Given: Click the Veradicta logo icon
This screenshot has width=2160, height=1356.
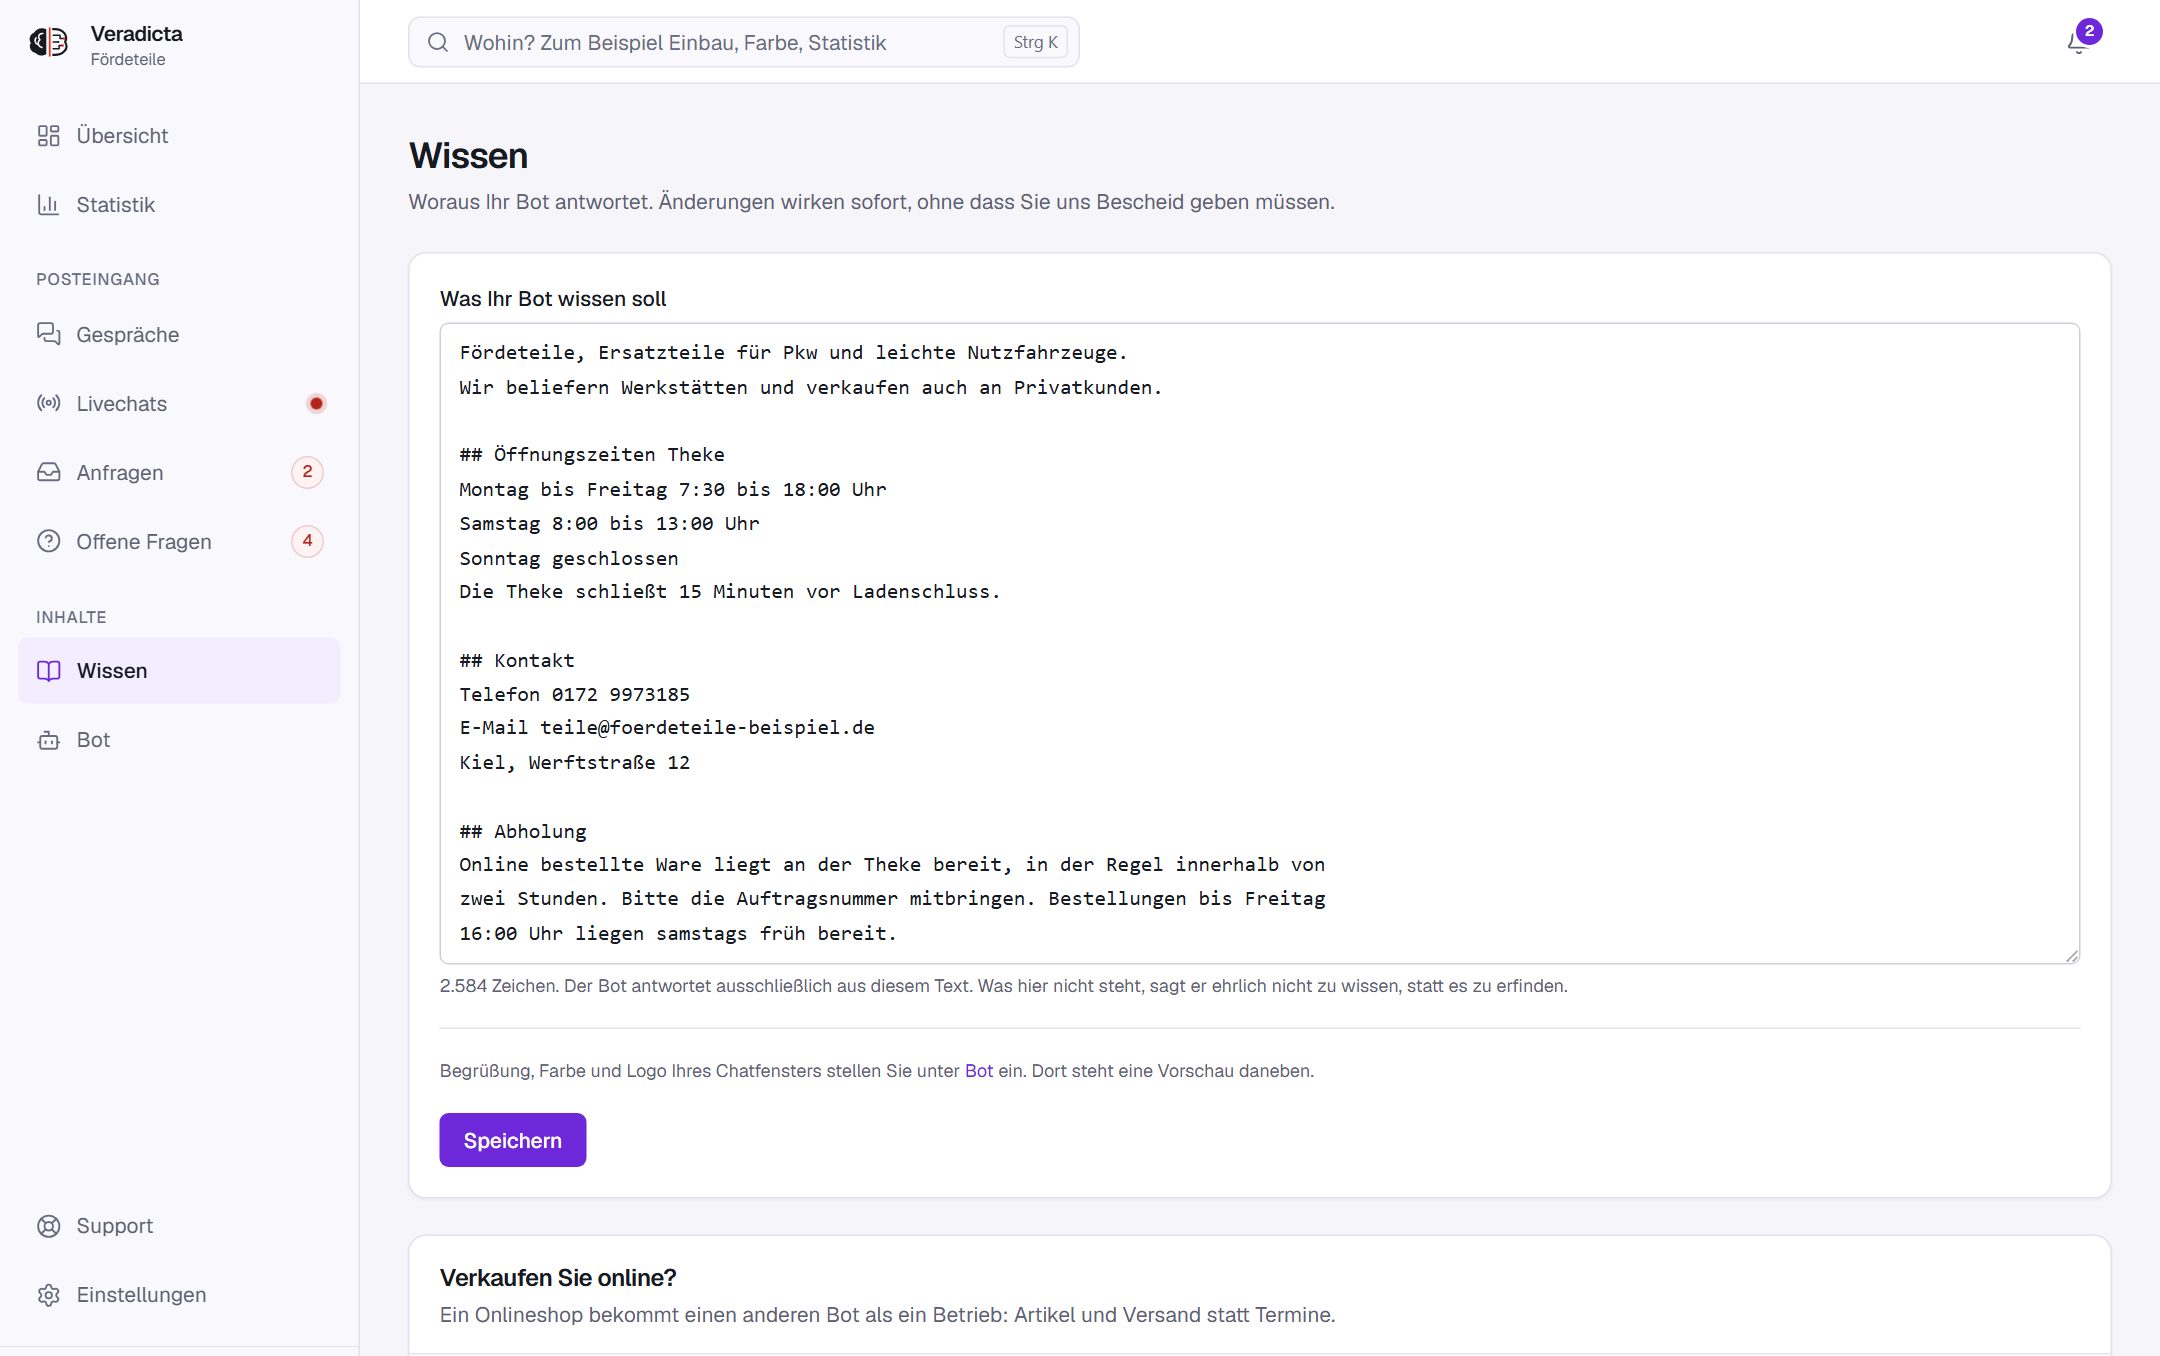Looking at the screenshot, I should point(49,43).
